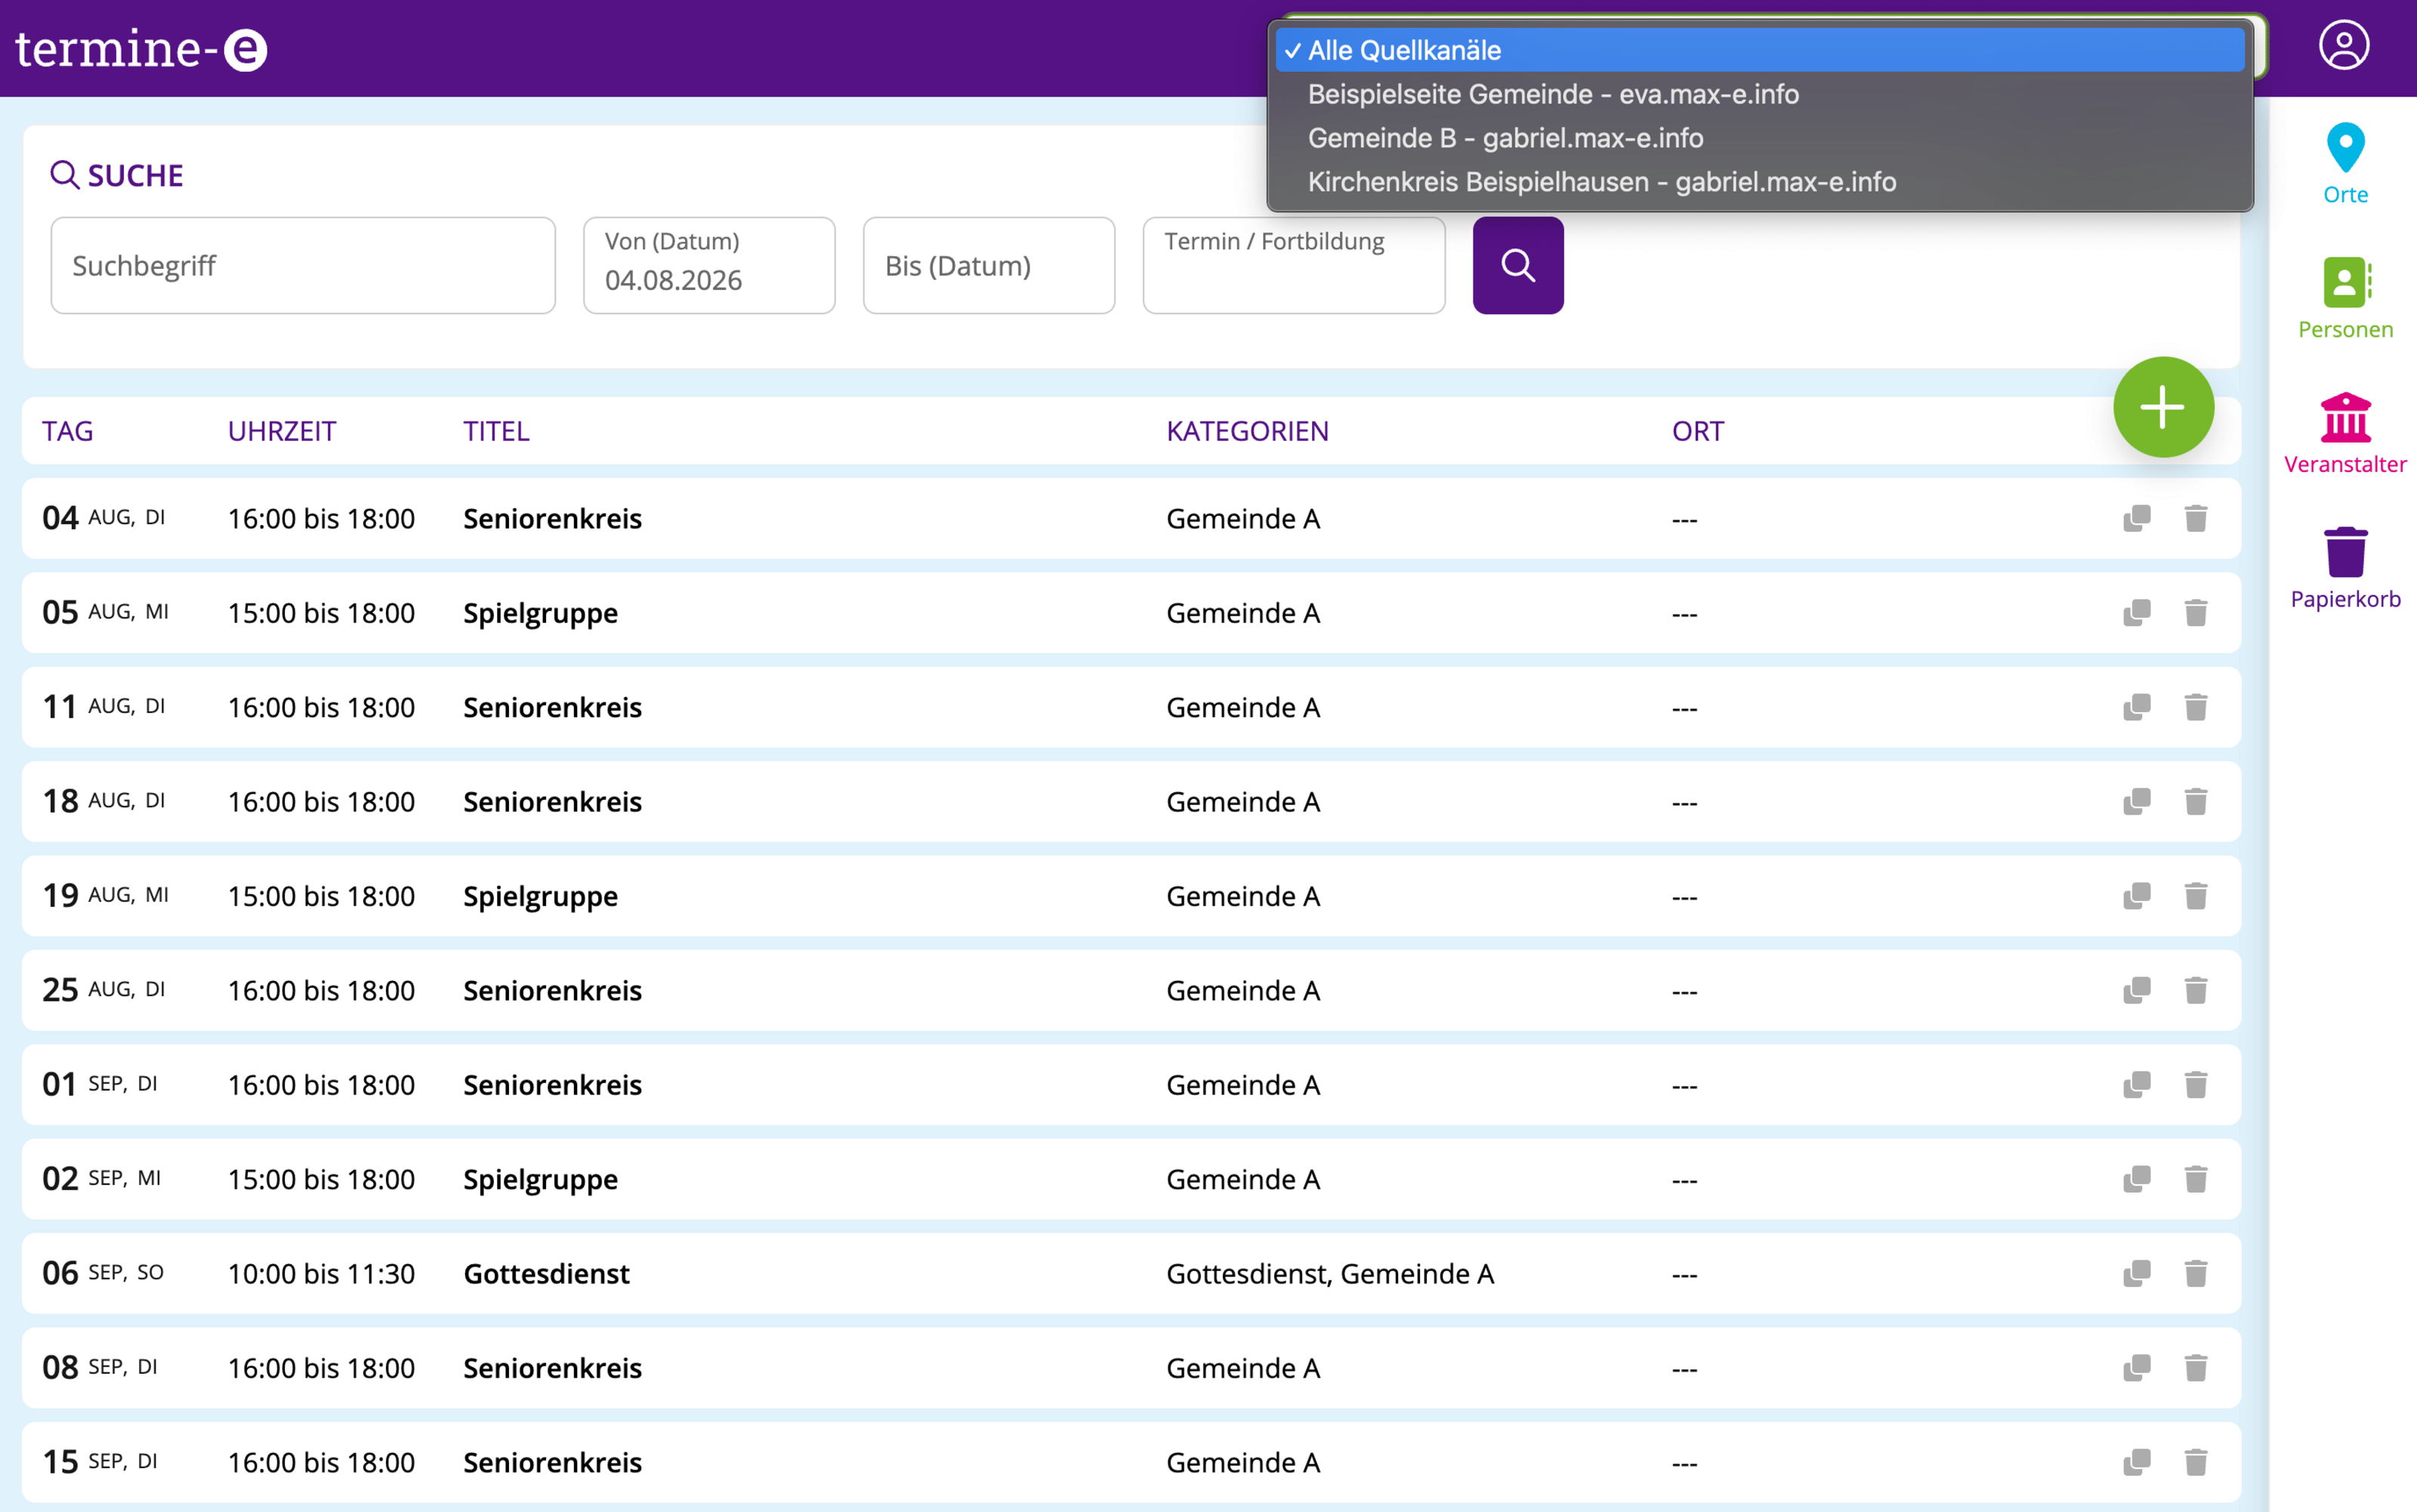The height and width of the screenshot is (1512, 2417).
Task: Delete the 08 Sep Seniorenkreis event
Action: coord(2196,1367)
